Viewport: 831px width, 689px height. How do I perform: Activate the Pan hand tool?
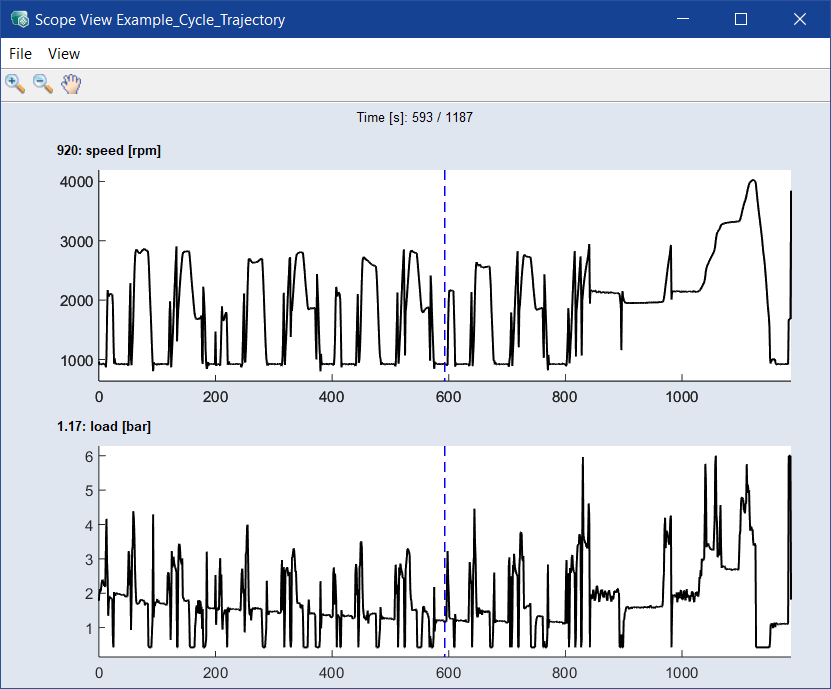pos(71,84)
